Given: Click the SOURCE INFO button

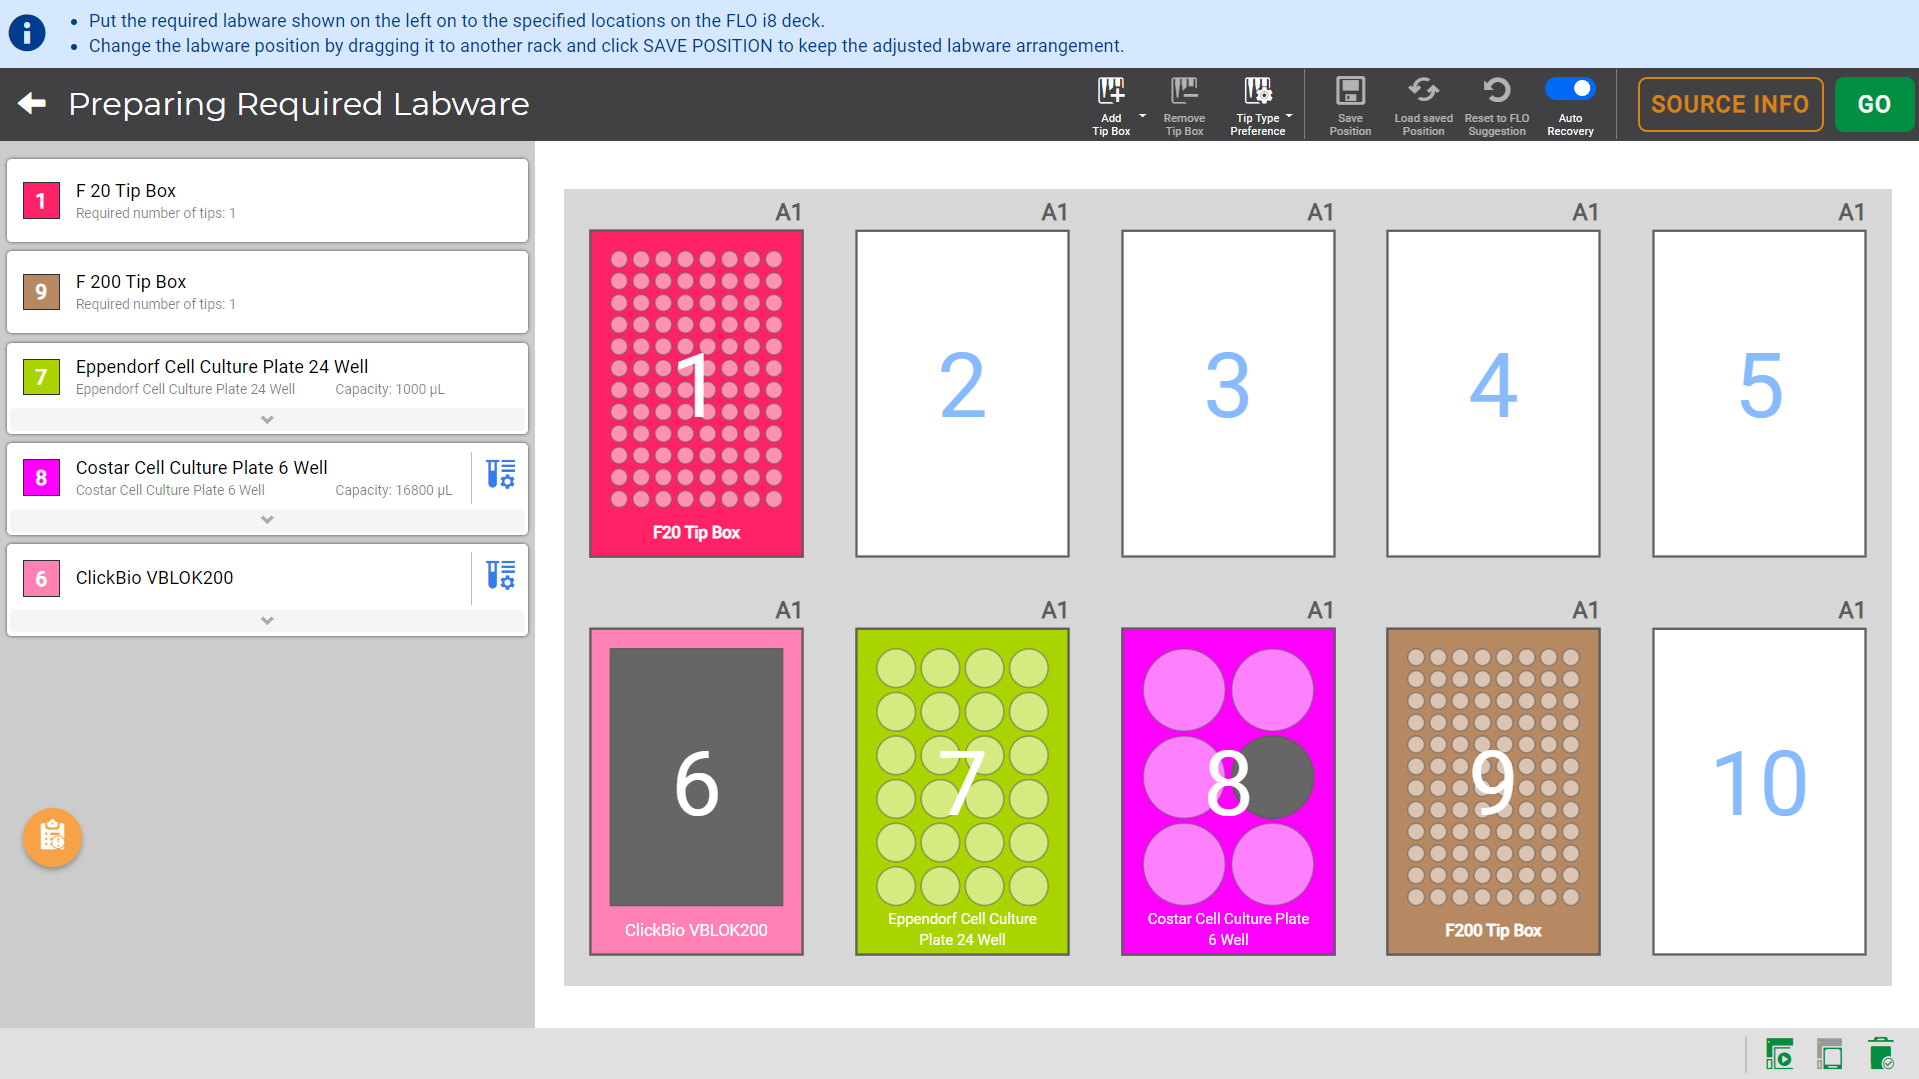Looking at the screenshot, I should click(x=1729, y=104).
